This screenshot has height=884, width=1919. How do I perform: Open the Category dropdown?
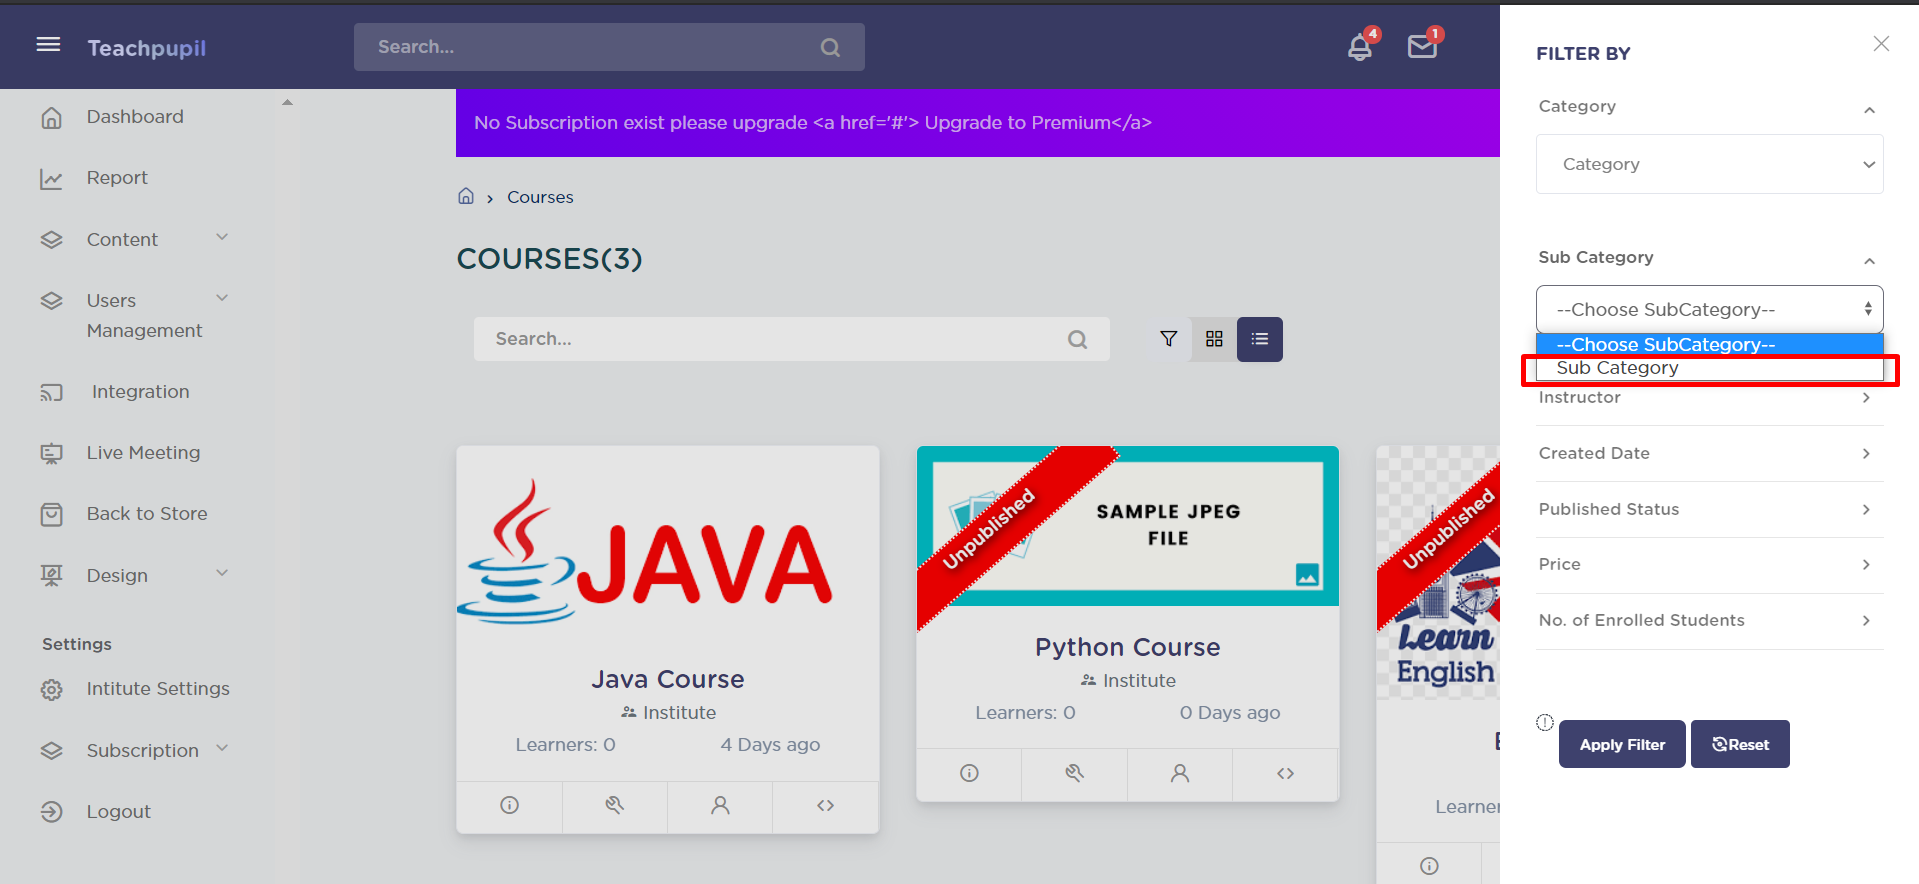click(1709, 164)
